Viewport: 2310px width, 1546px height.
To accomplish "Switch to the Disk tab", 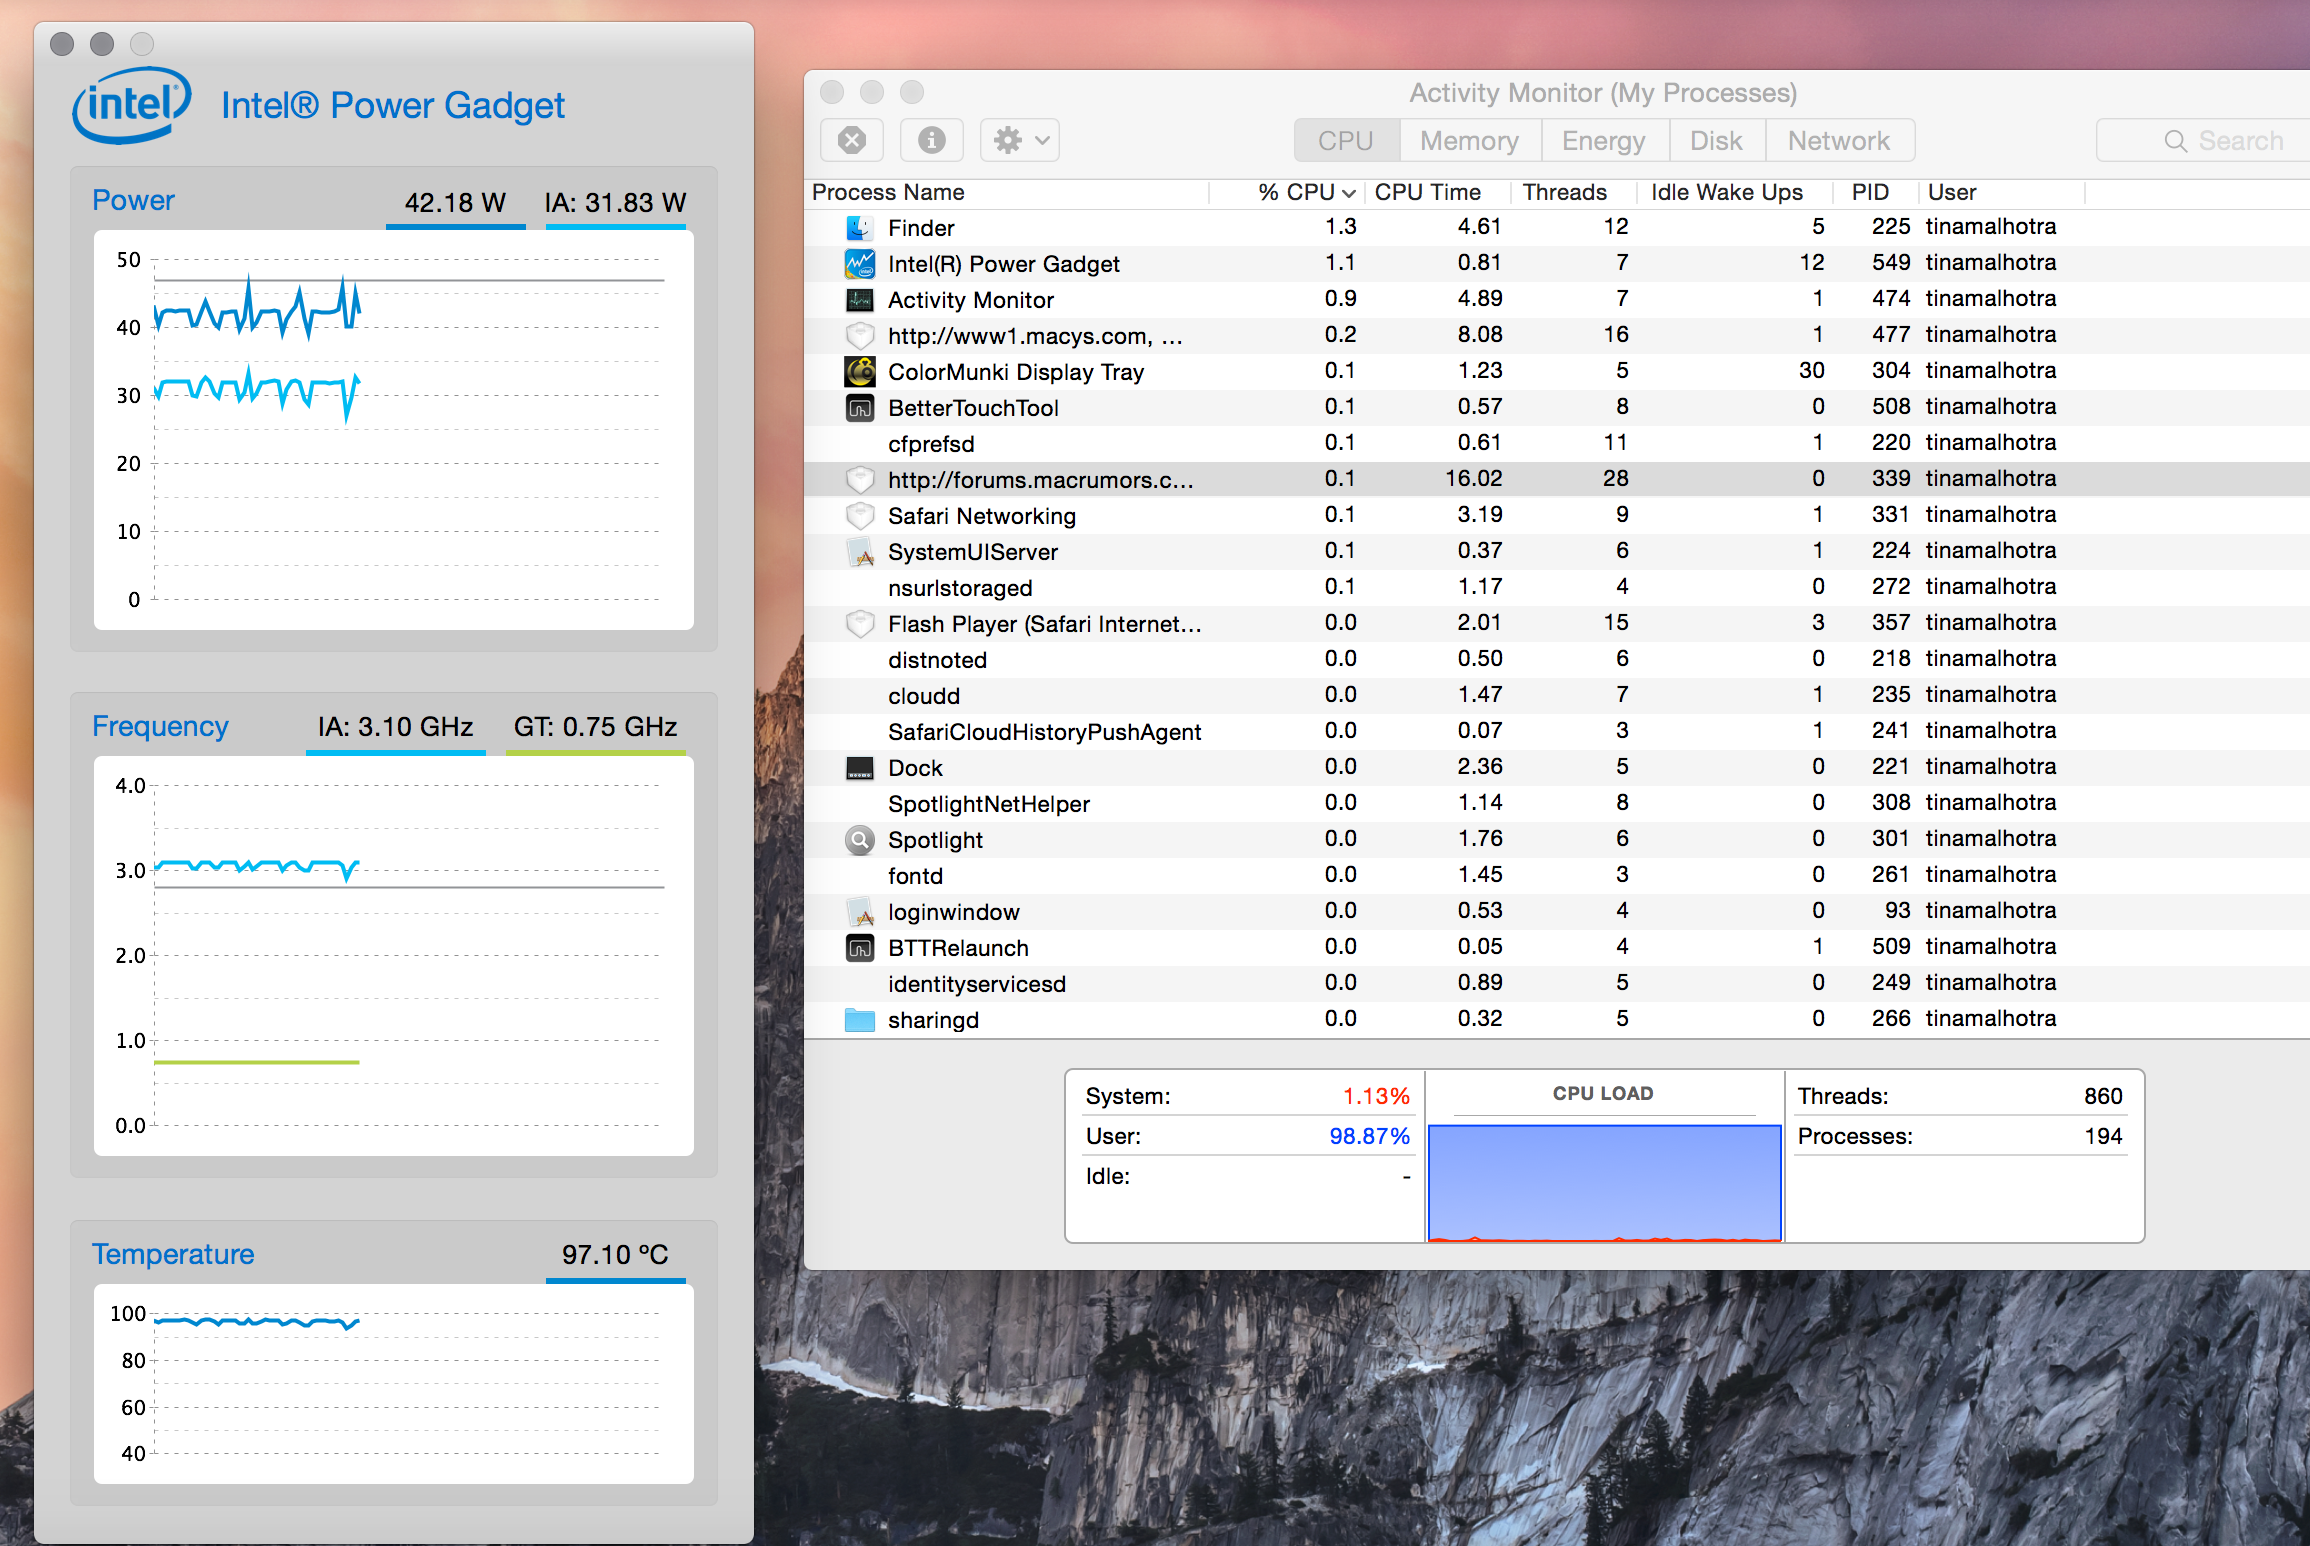I will click(1716, 140).
